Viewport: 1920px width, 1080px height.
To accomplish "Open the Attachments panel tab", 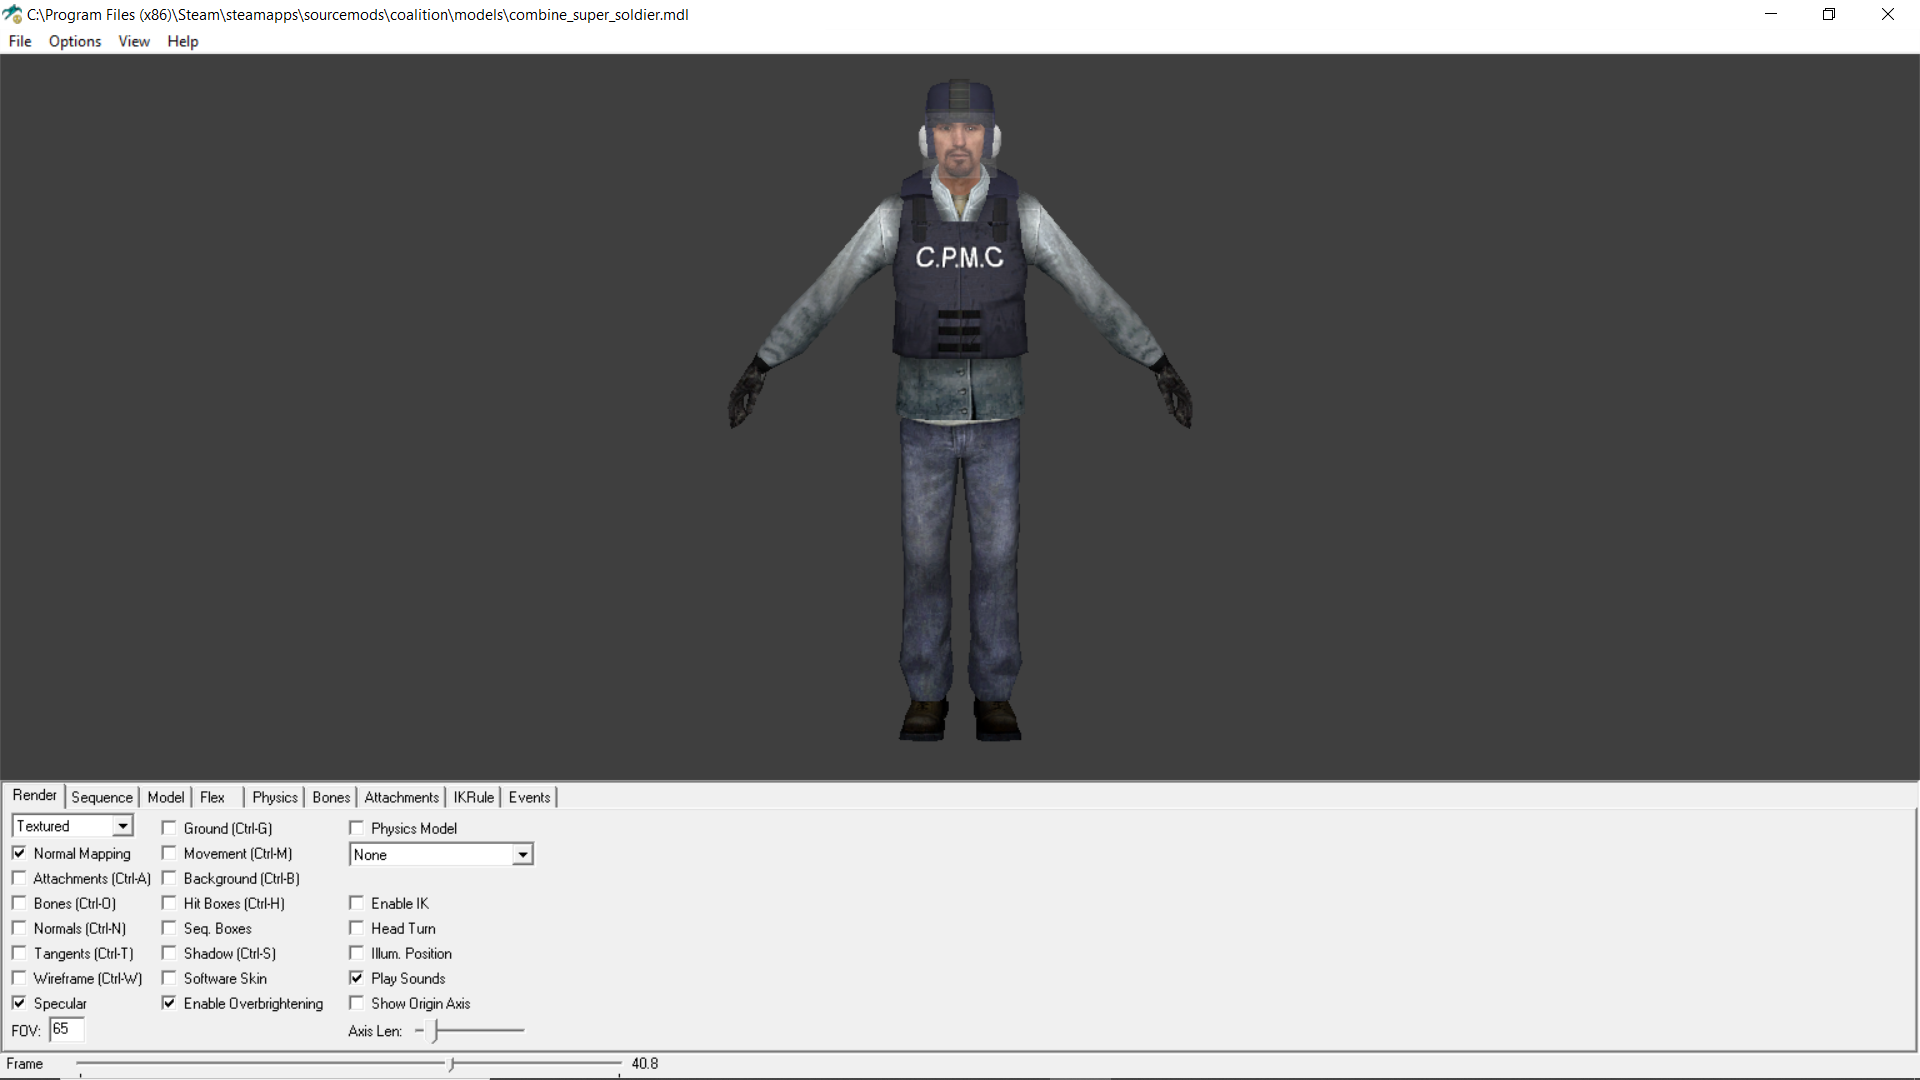I will coord(402,796).
